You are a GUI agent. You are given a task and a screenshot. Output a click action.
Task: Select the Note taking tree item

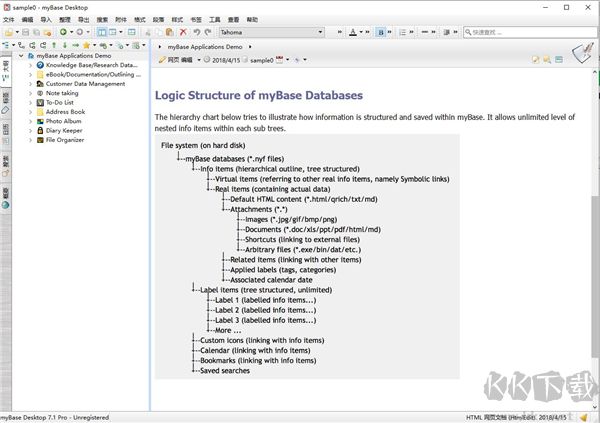(x=62, y=93)
